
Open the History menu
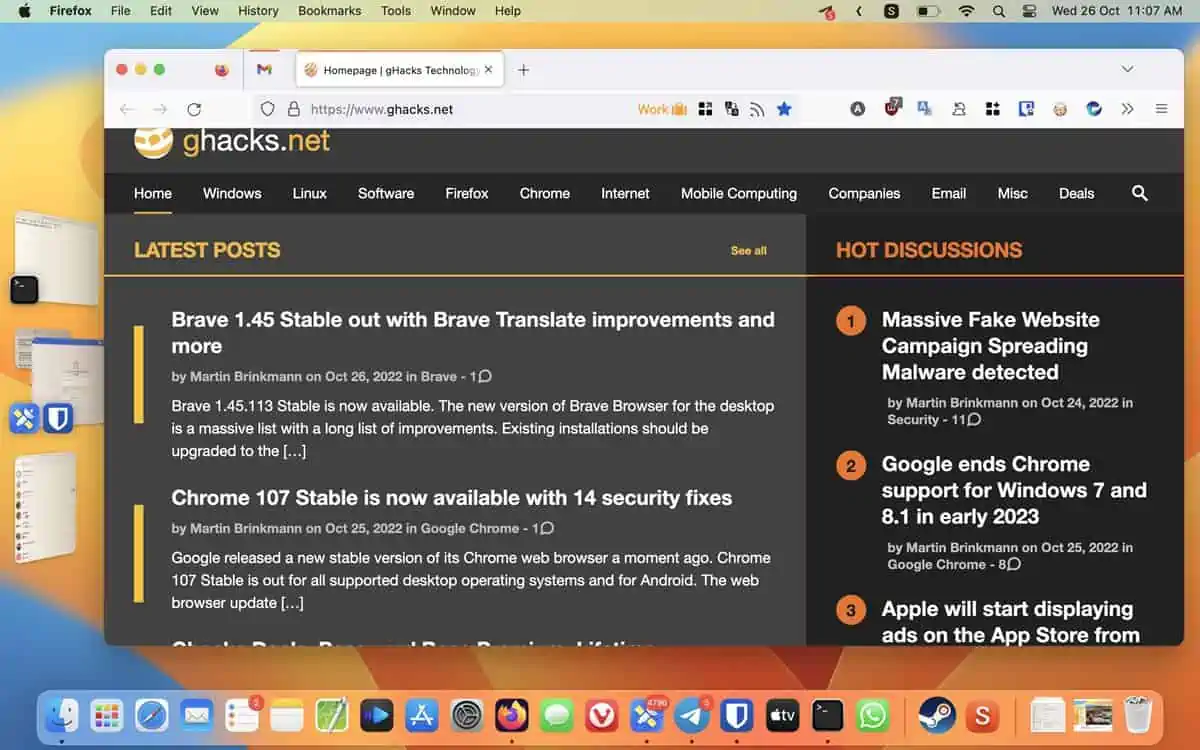coord(258,11)
